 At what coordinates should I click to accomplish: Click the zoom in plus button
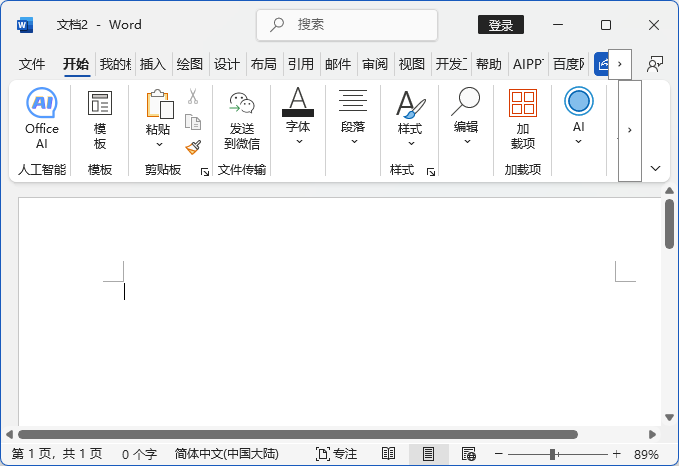[x=617, y=454]
